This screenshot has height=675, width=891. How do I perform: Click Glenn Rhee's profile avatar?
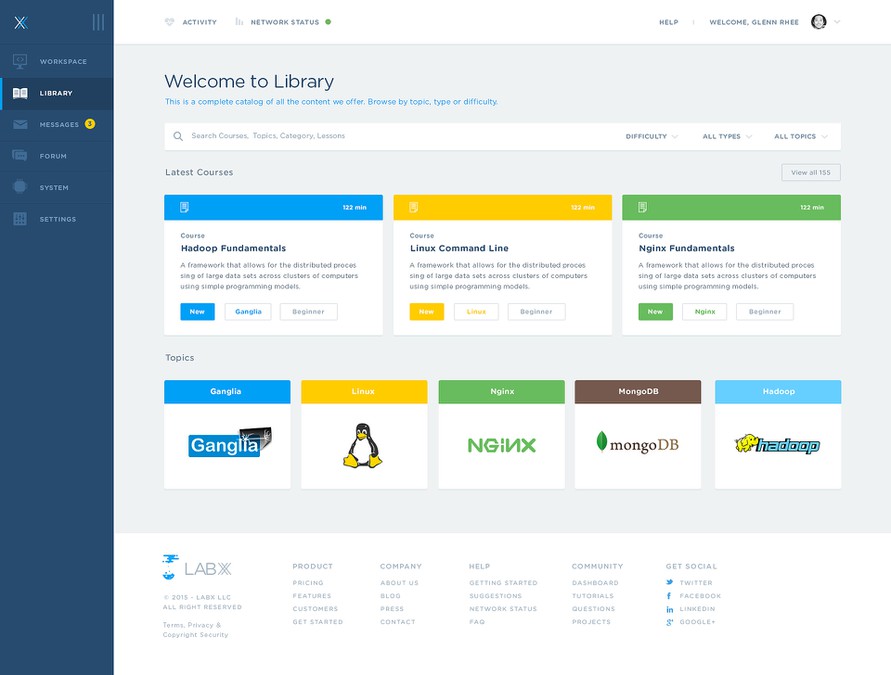tap(818, 22)
